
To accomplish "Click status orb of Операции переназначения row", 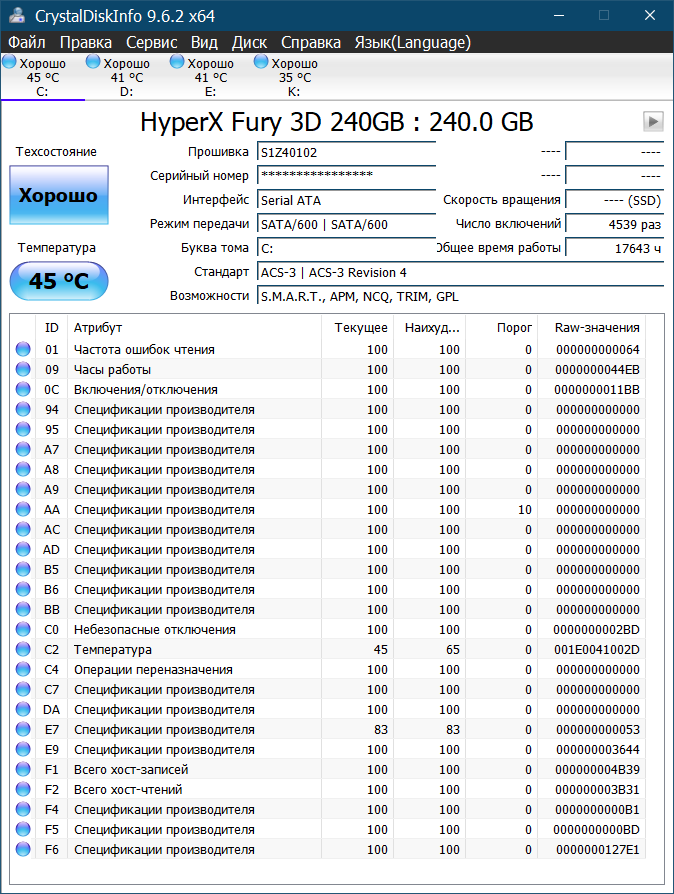I will coord(23,669).
